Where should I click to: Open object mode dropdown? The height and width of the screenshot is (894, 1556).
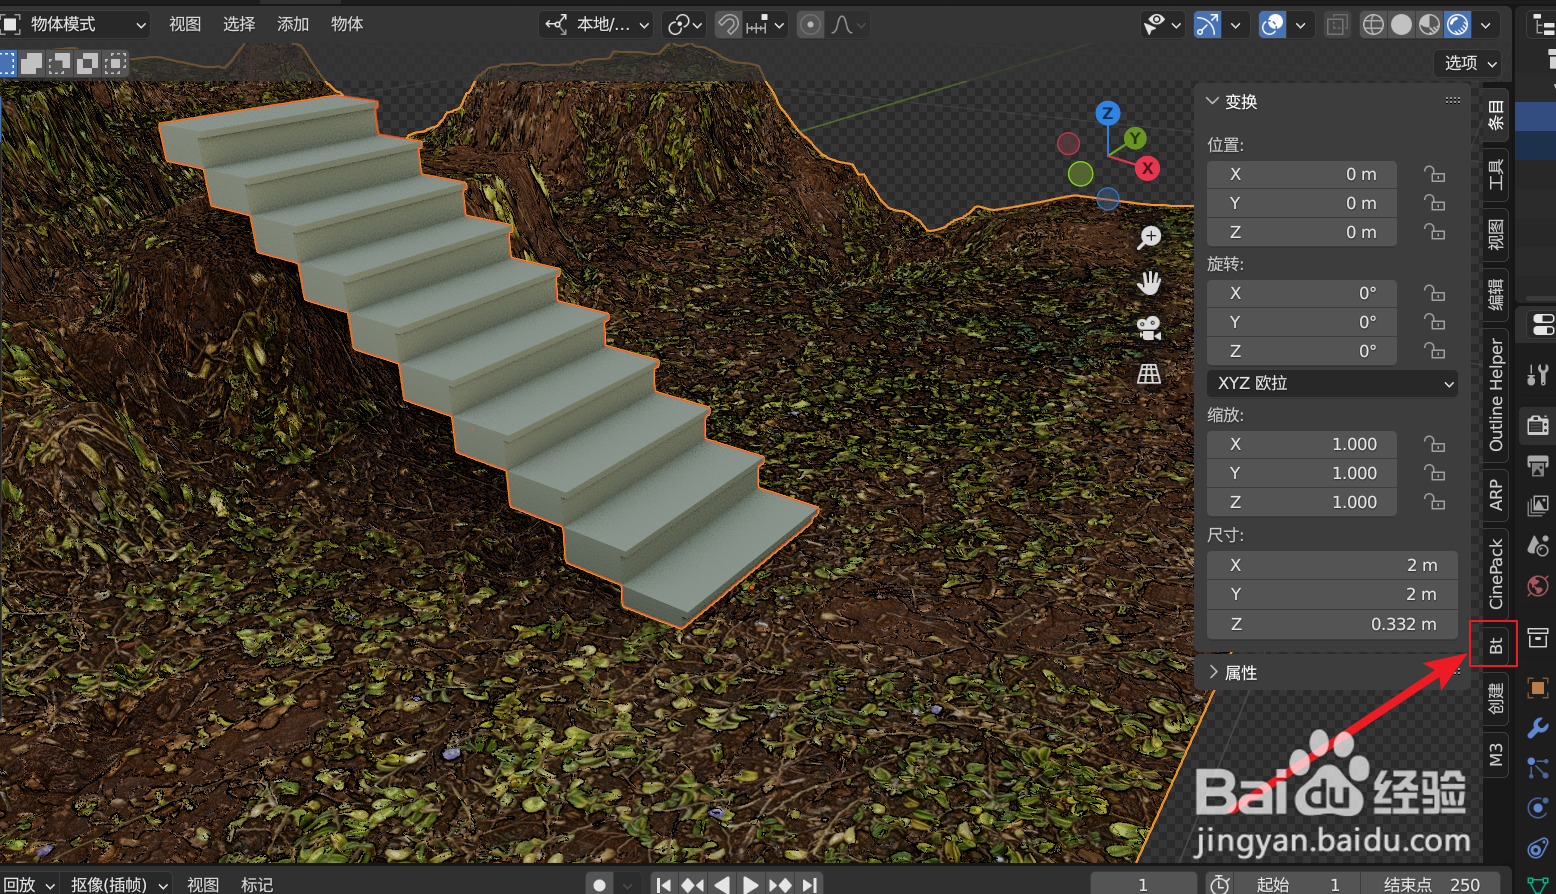76,24
